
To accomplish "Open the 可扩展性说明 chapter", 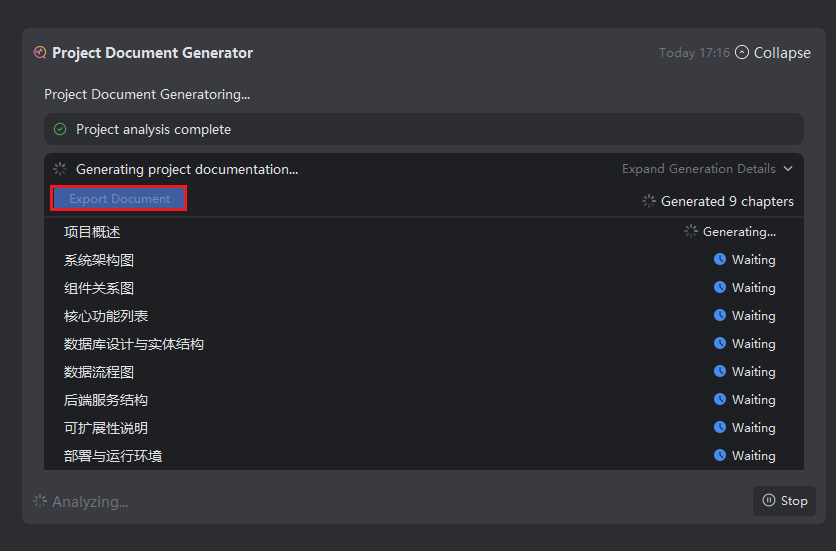I will 106,428.
